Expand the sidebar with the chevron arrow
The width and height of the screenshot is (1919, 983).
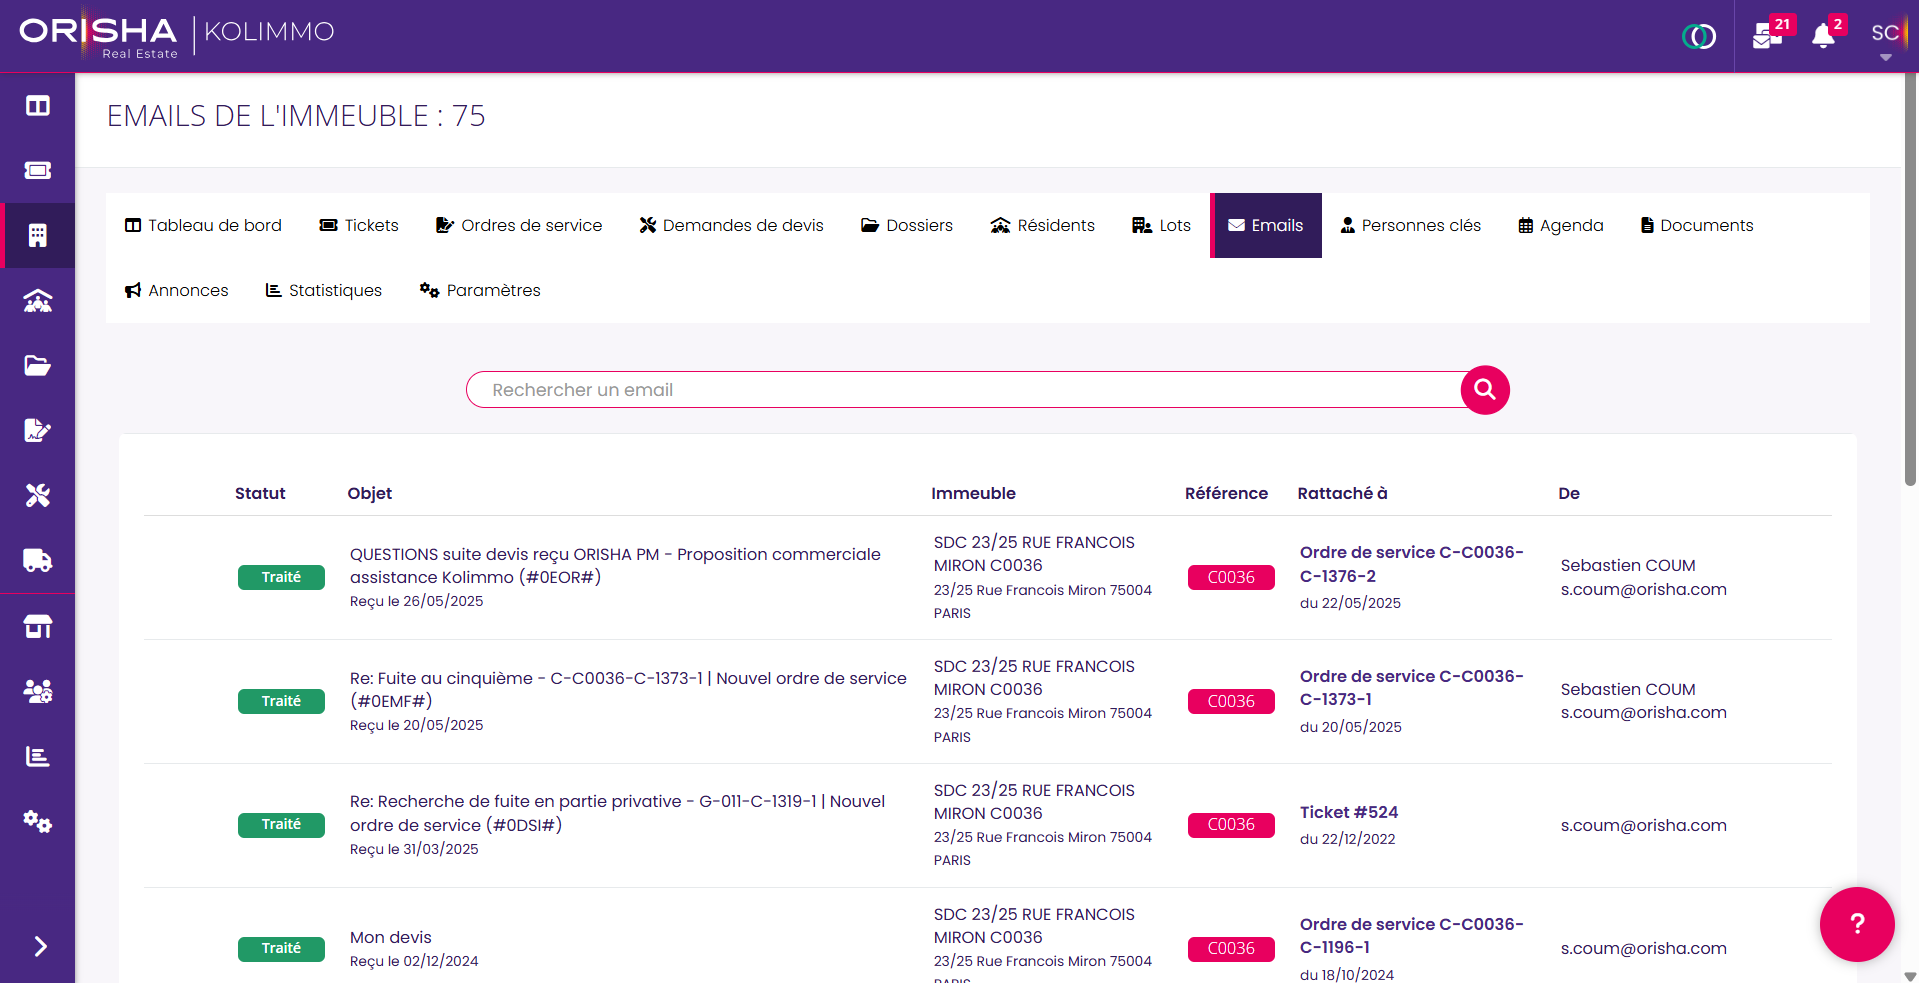[x=40, y=946]
